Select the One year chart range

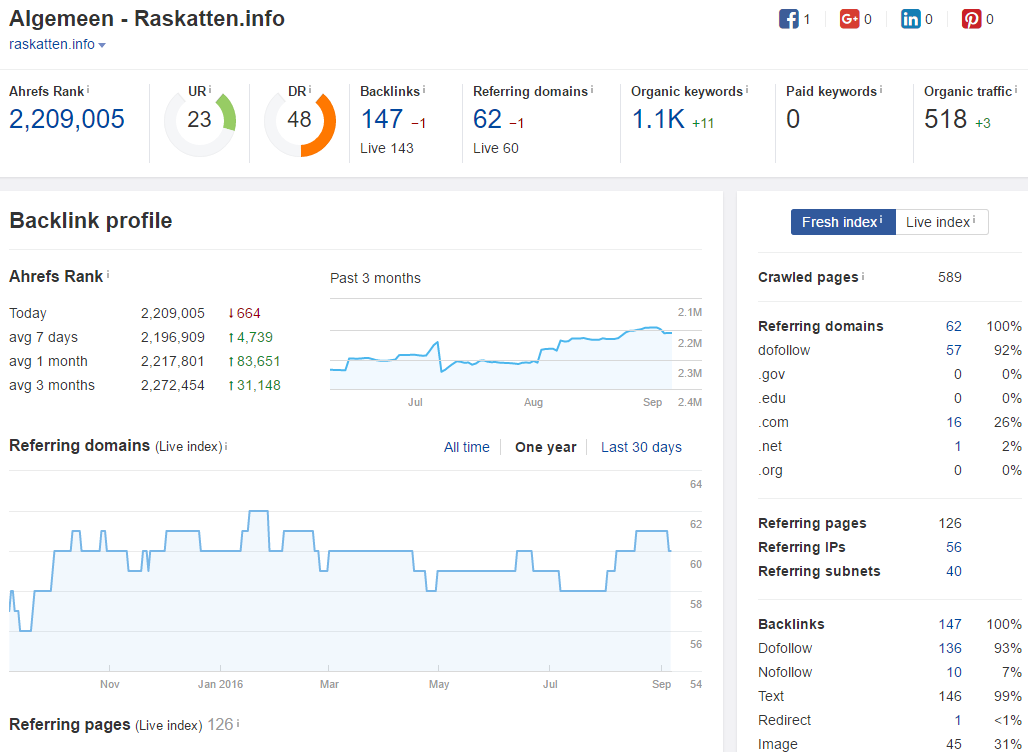545,447
